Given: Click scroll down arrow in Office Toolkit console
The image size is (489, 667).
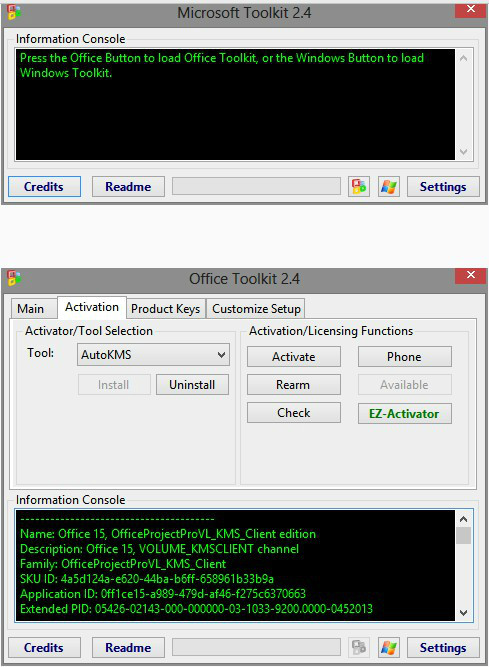Looking at the screenshot, I should pyautogui.click(x=463, y=613).
